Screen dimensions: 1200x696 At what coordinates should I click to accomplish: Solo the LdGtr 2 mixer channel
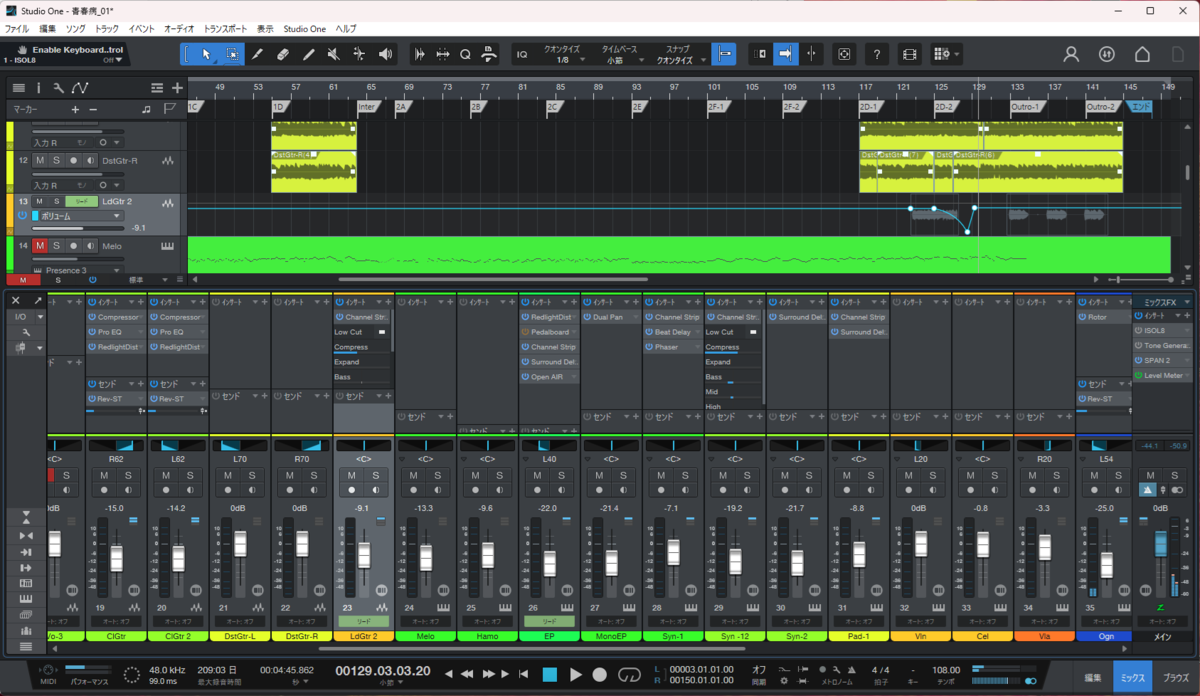coord(376,475)
